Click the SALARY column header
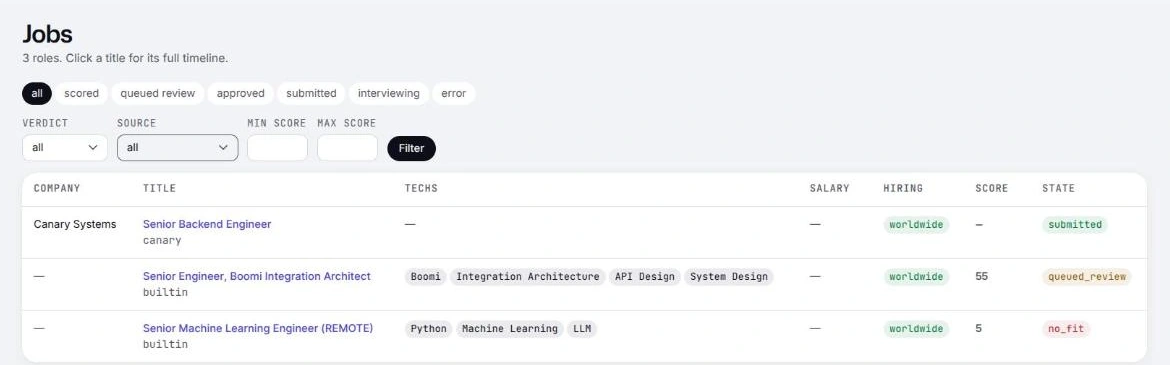The width and height of the screenshot is (1170, 365). [x=829, y=188]
